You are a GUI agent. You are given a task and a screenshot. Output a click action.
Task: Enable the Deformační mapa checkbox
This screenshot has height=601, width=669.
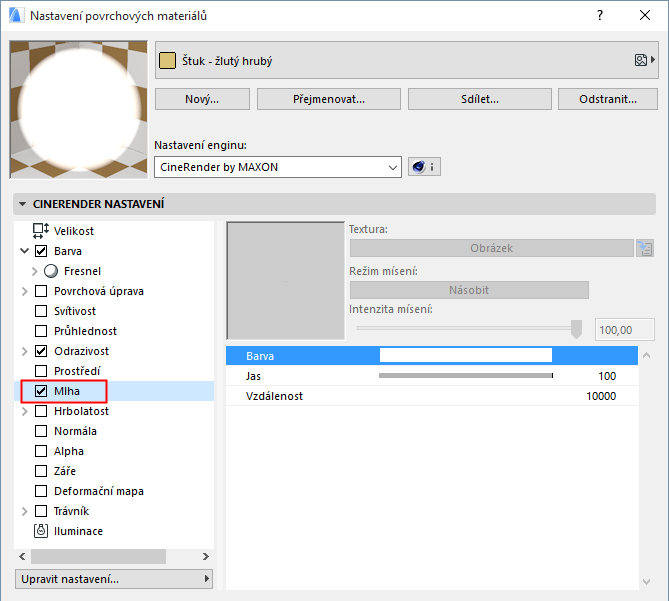click(41, 491)
